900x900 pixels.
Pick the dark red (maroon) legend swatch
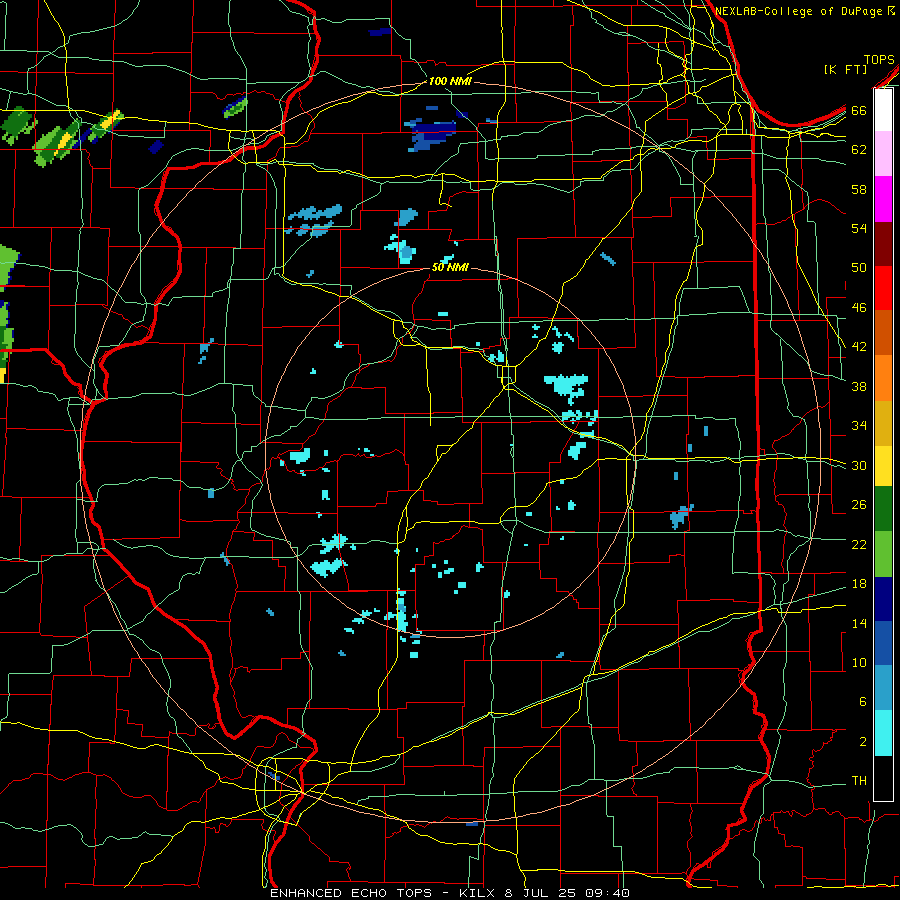[883, 243]
